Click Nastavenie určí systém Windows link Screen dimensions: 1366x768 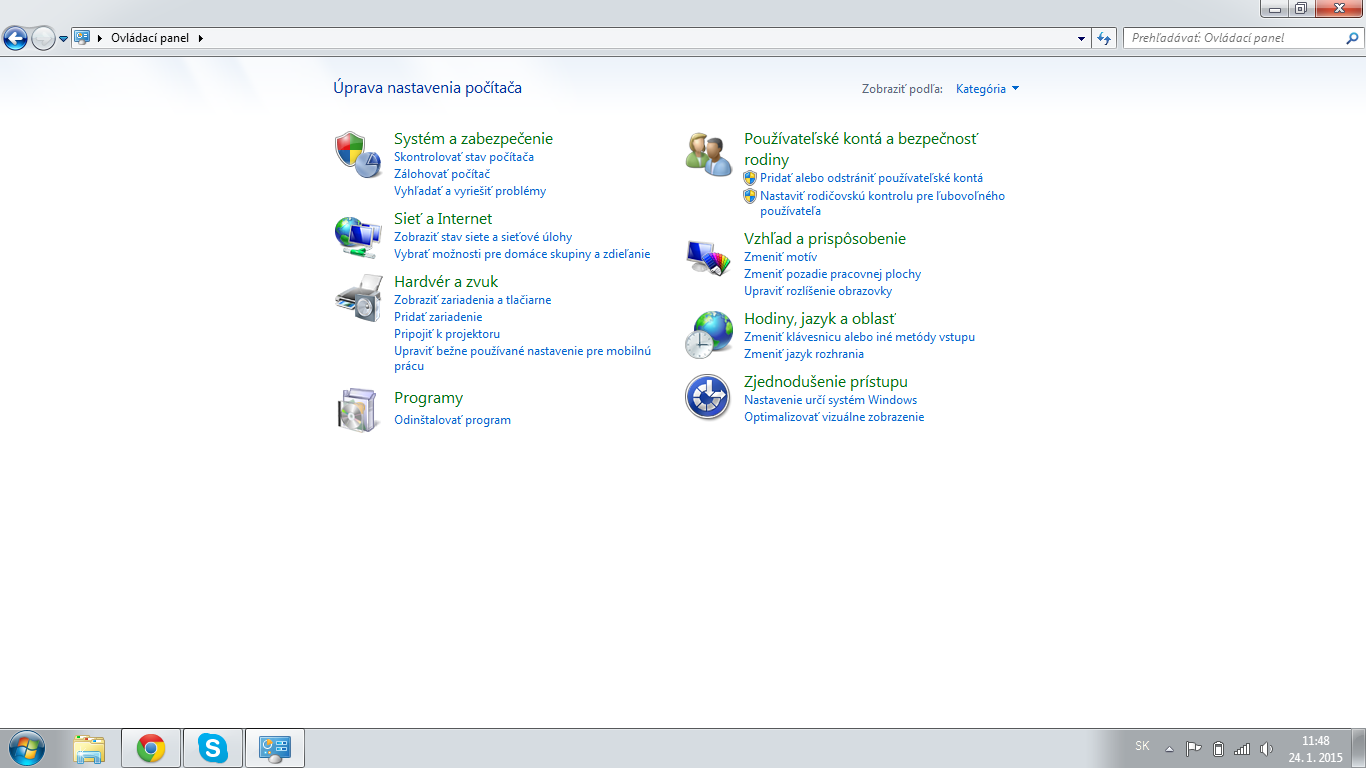tap(830, 400)
